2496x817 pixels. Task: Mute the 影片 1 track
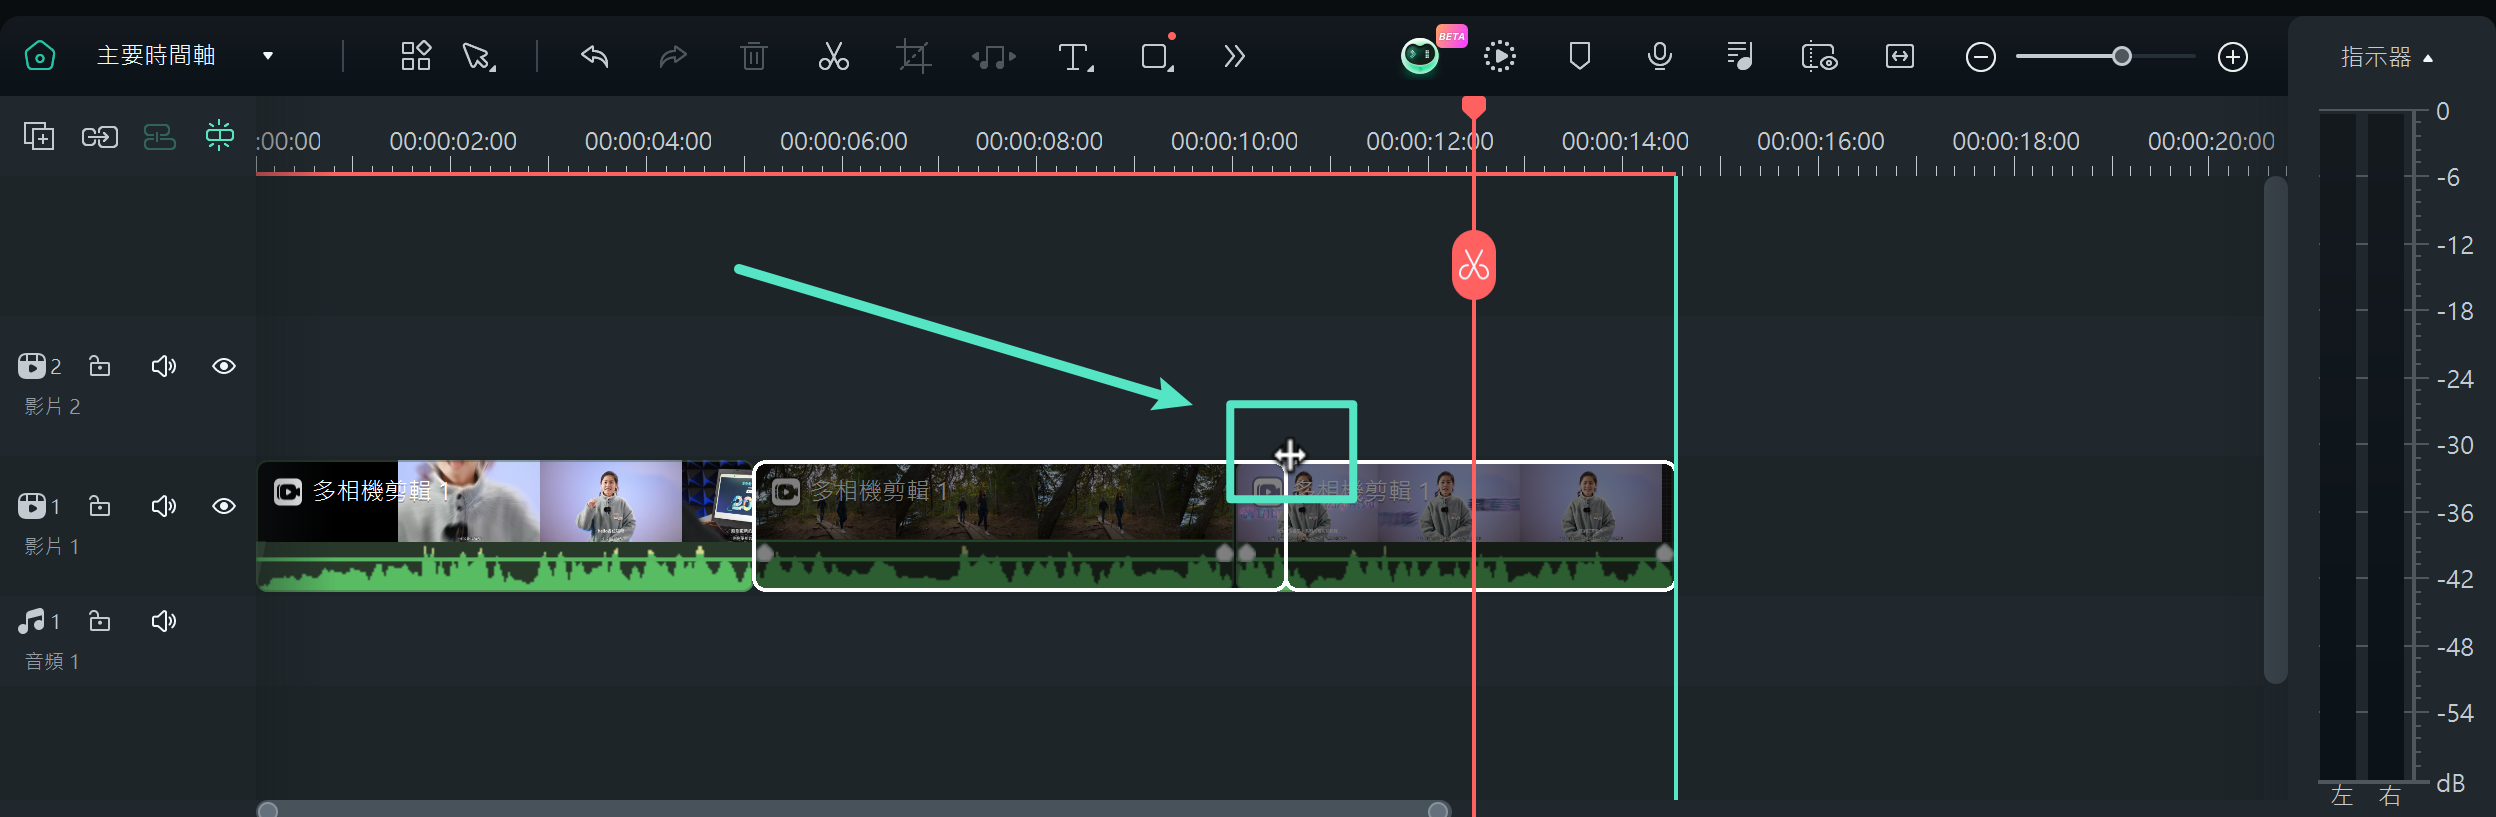[x=164, y=506]
